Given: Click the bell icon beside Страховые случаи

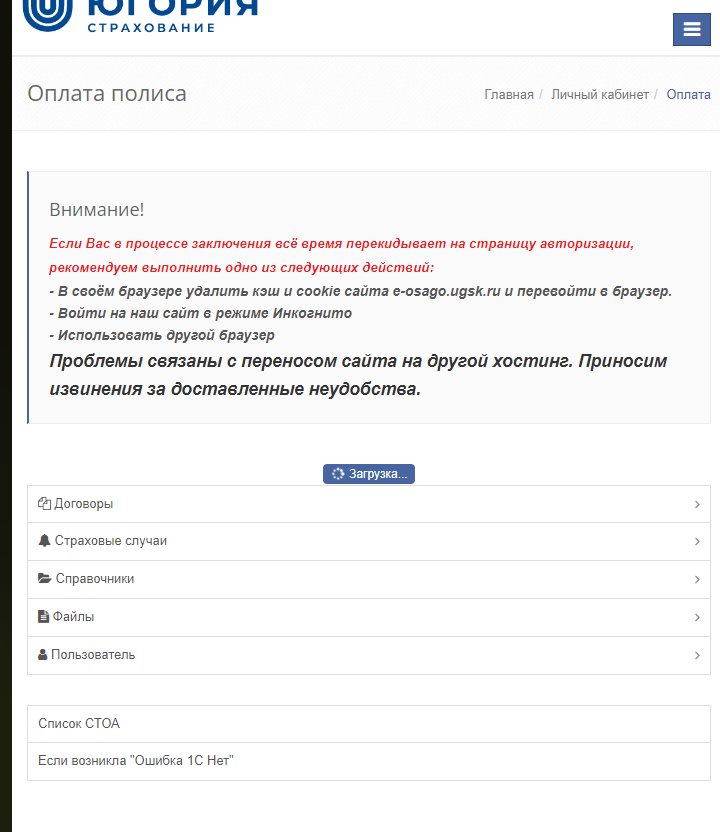Looking at the screenshot, I should pyautogui.click(x=44, y=541).
